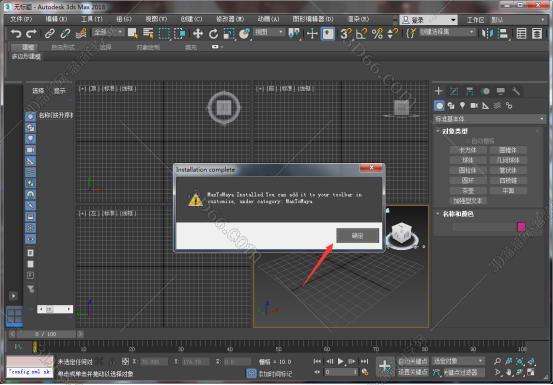Select the Link tool icon
The image size is (553, 385).
[x=50, y=33]
